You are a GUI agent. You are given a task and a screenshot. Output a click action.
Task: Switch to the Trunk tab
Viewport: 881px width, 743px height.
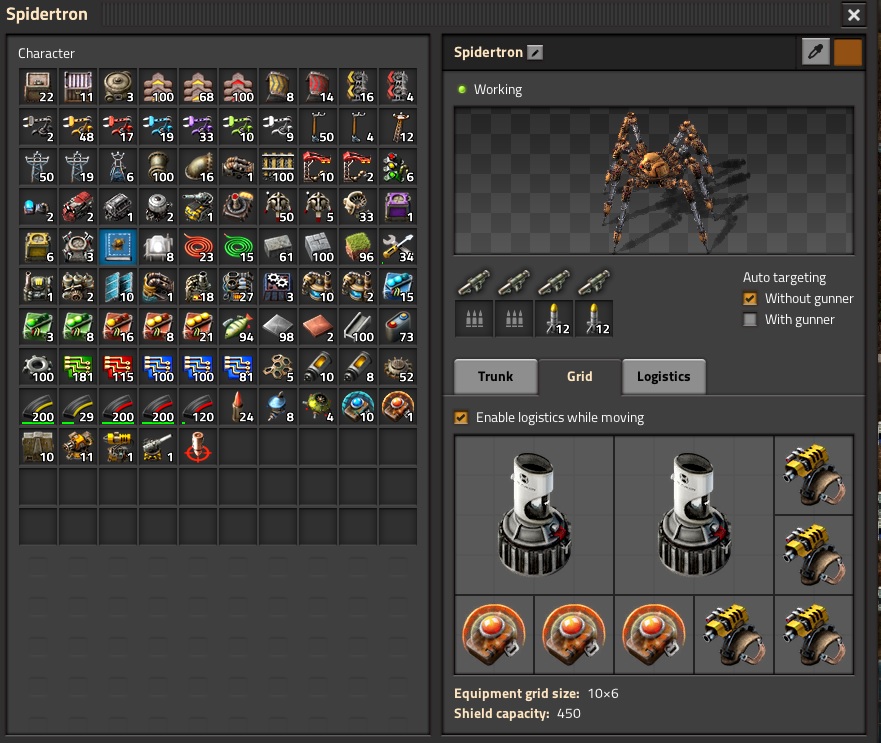pos(496,377)
